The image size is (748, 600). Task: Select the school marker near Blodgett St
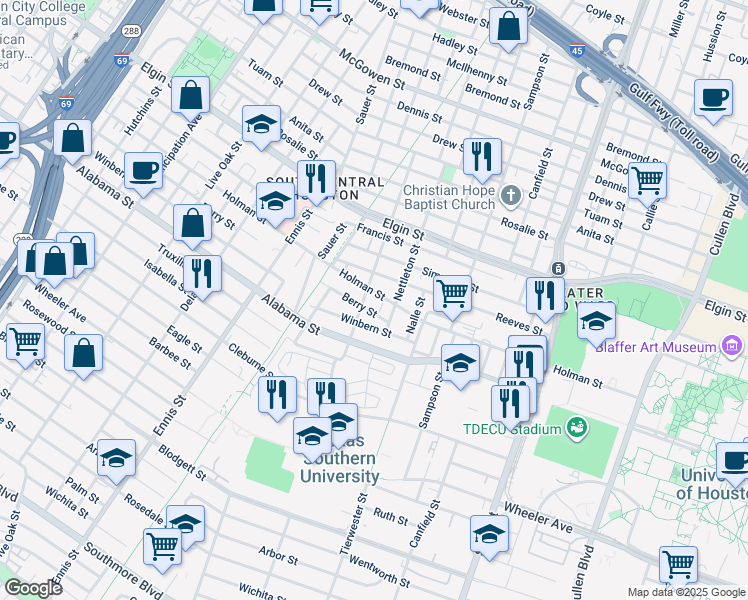coord(117,457)
